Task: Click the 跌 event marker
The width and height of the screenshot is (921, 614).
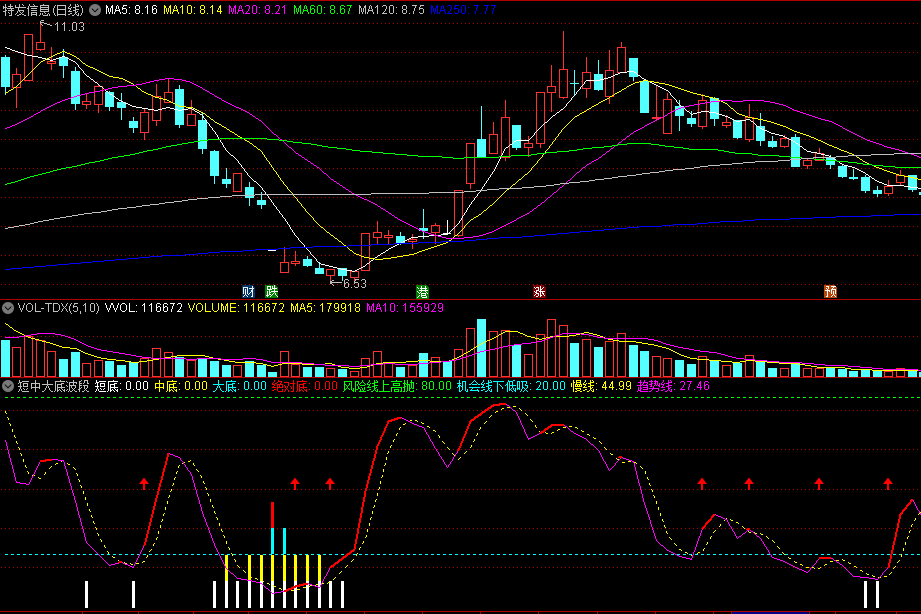Action: 271,291
